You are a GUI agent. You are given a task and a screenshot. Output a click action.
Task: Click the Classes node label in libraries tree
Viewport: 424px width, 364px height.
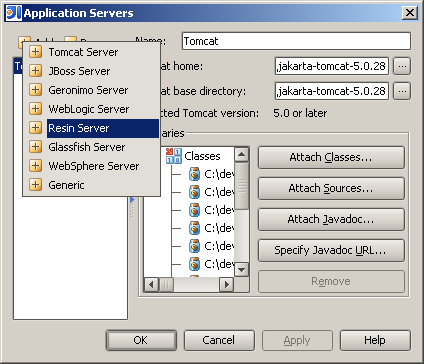tap(202, 156)
